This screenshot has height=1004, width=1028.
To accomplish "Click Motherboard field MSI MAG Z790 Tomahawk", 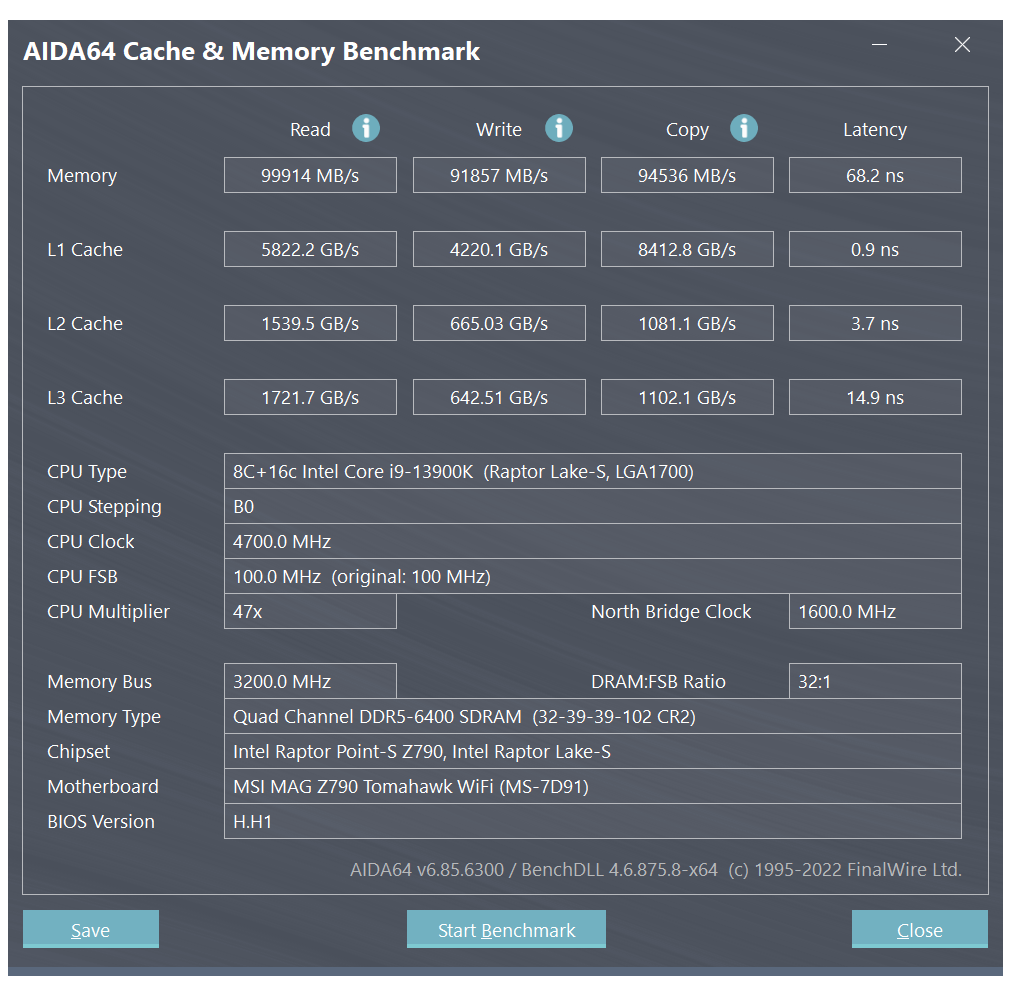I will tap(593, 786).
